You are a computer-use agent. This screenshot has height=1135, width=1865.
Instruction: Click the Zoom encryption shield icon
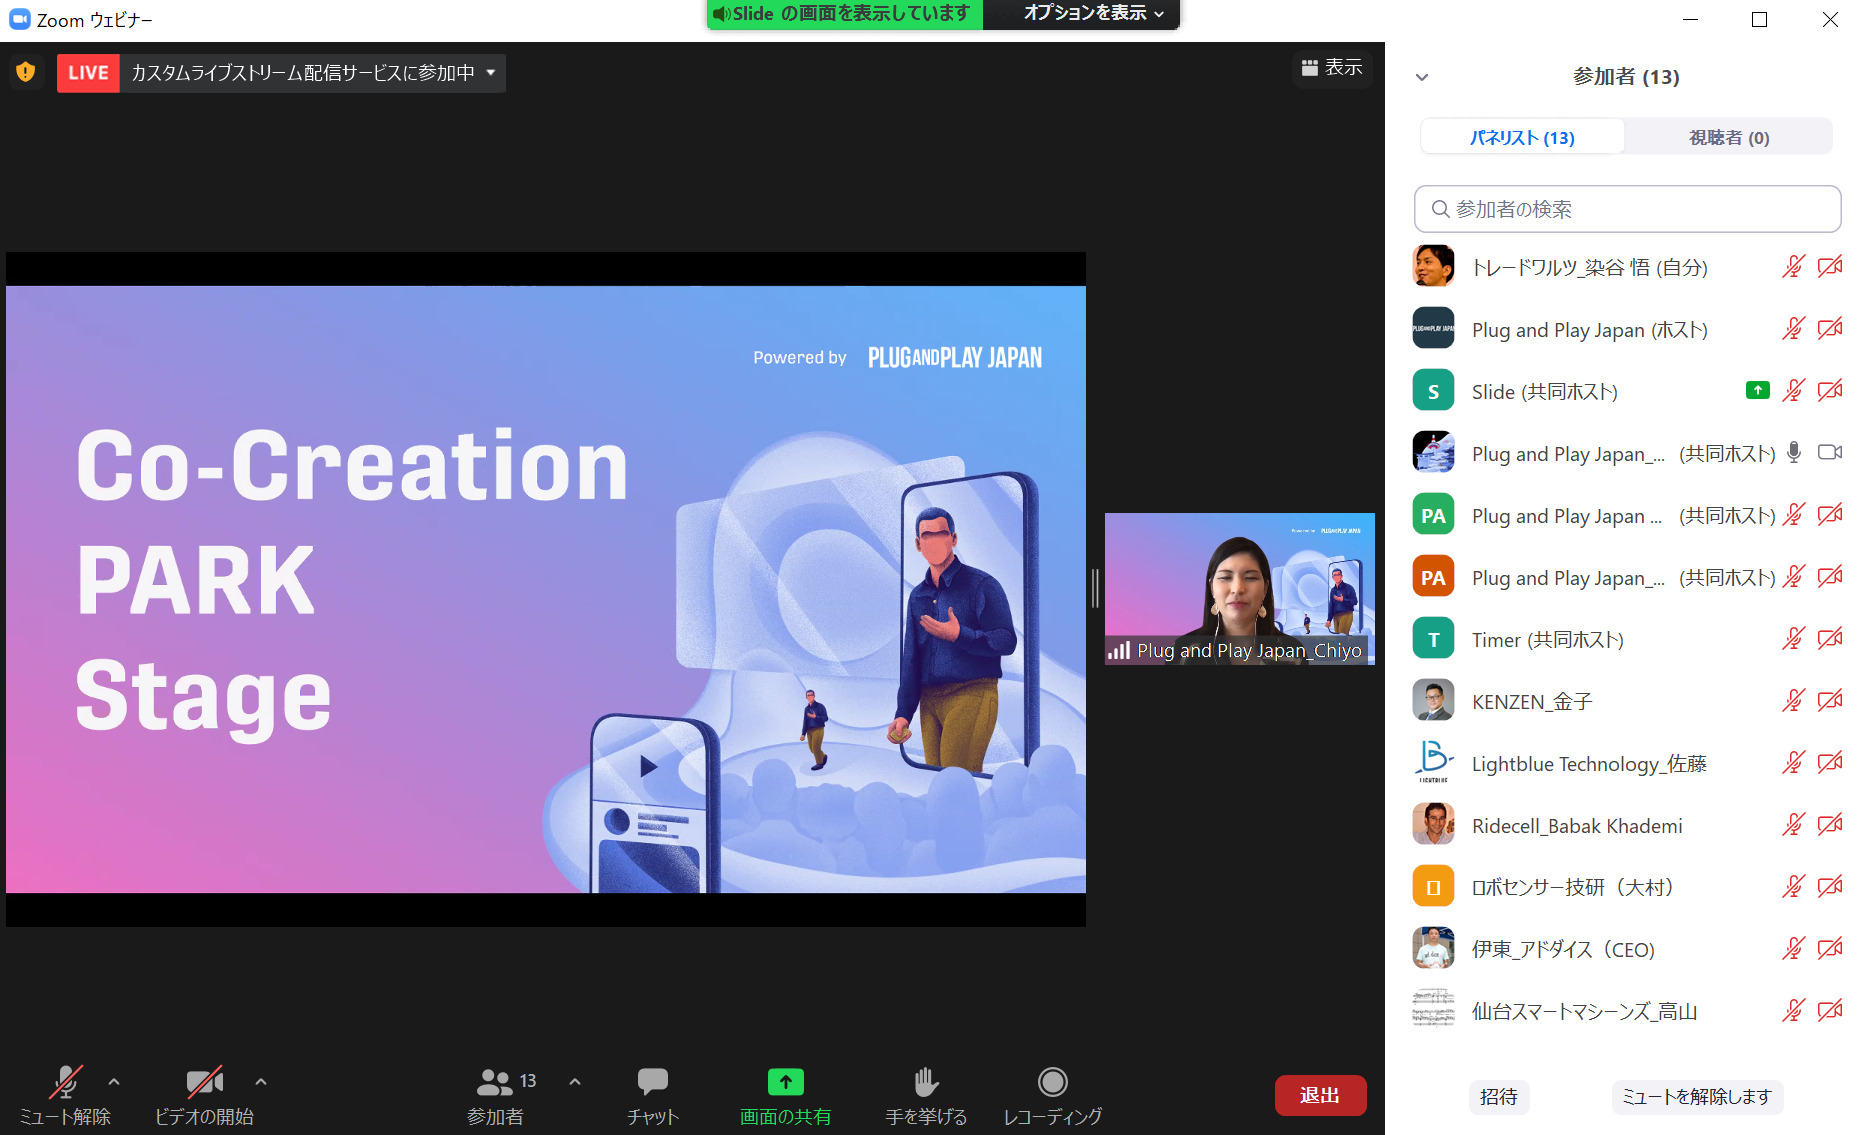(26, 72)
